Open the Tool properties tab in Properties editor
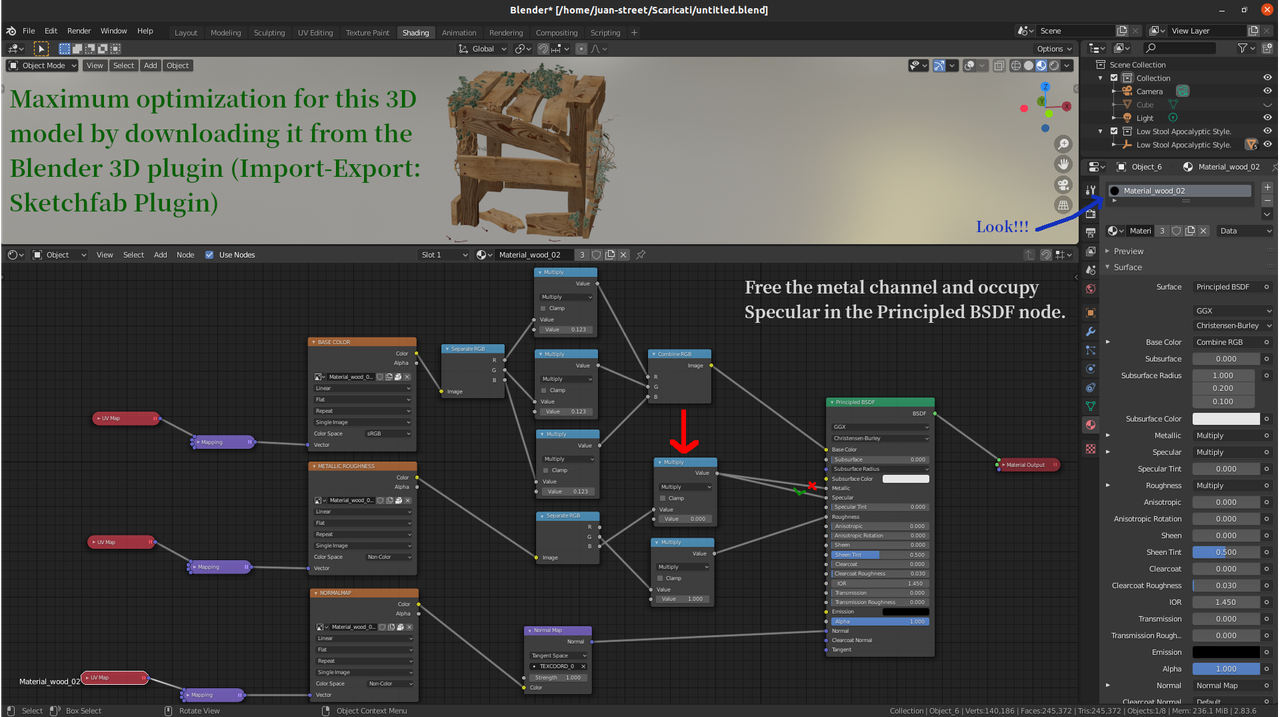1280x717 pixels. 1090,190
